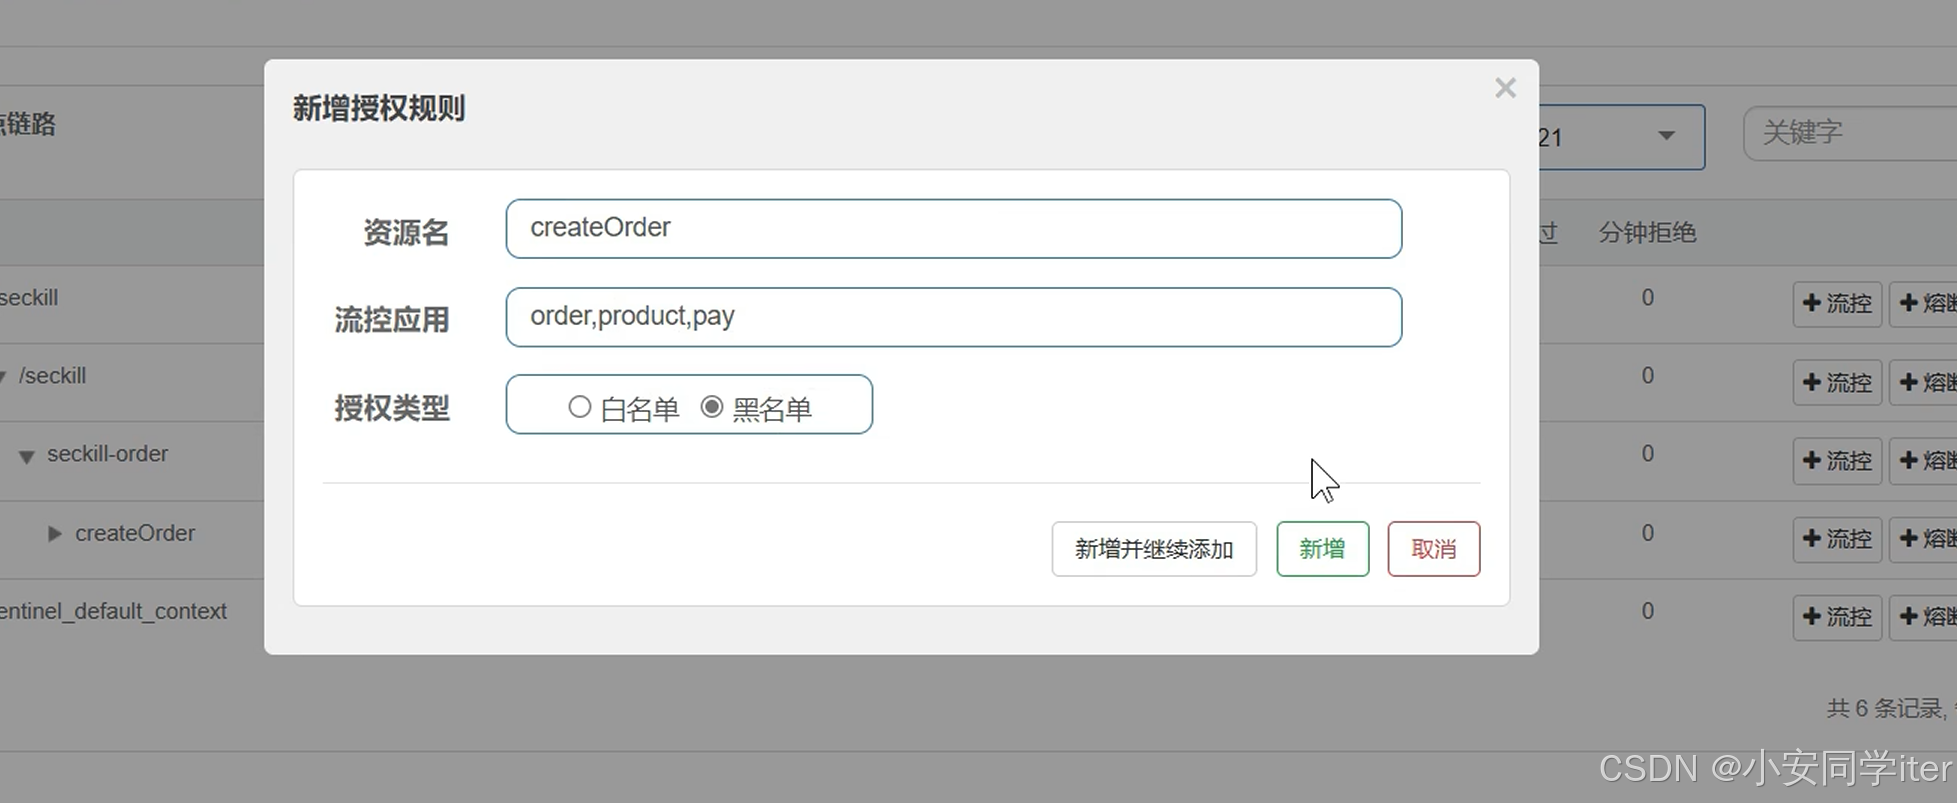Viewport: 1957px width, 803px height.
Task: Collapse the seckill-order tree node
Action: point(27,457)
